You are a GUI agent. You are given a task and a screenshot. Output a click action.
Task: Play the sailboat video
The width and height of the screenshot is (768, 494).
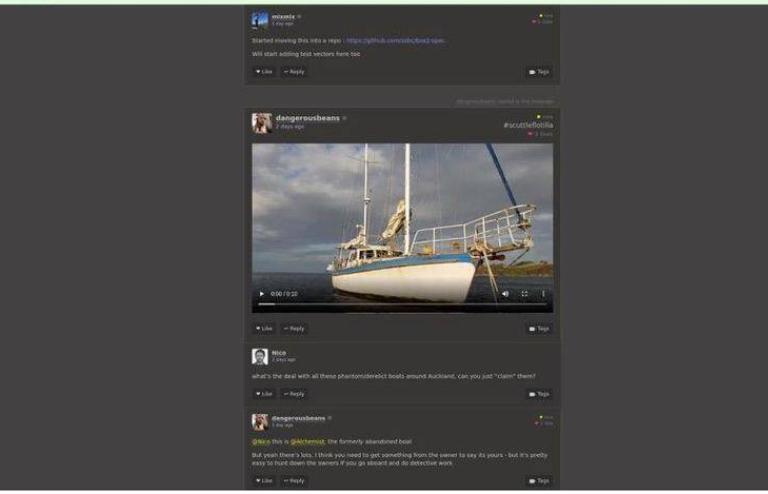point(262,294)
